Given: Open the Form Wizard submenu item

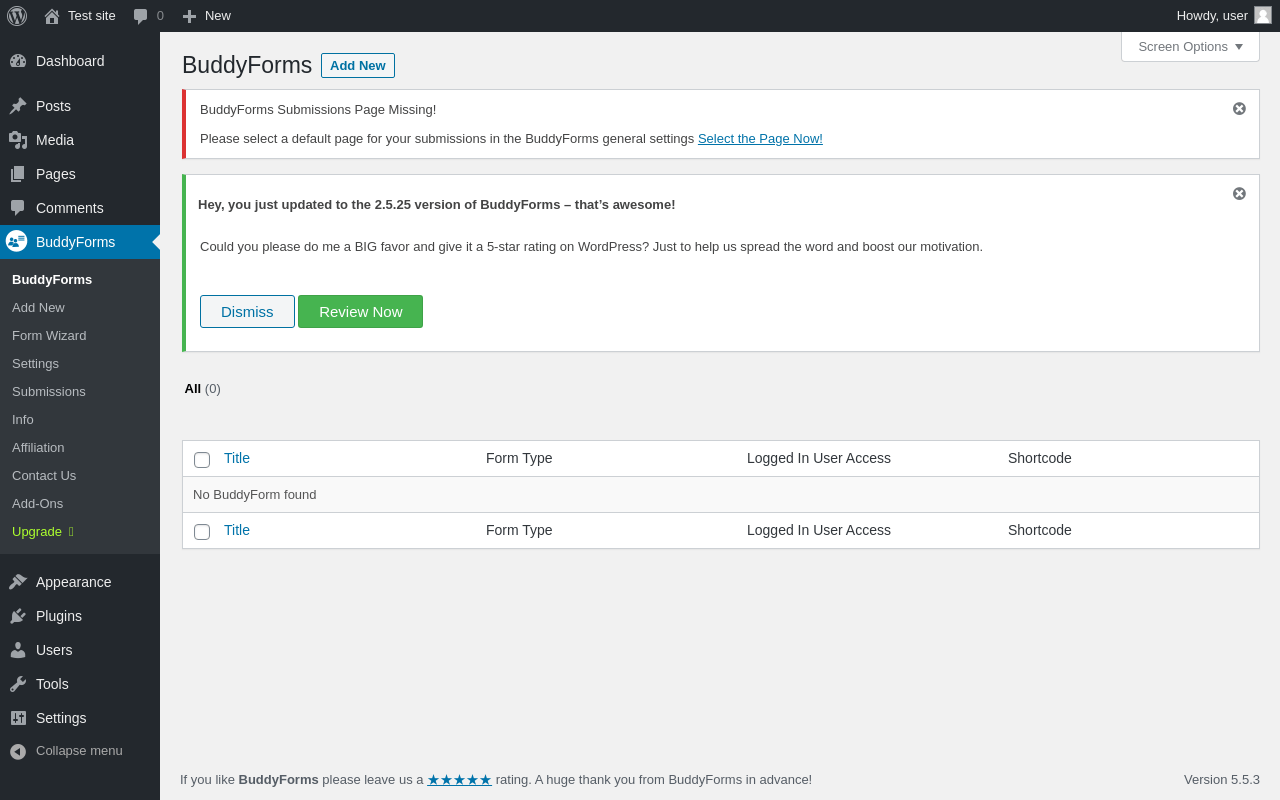Looking at the screenshot, I should tap(49, 336).
